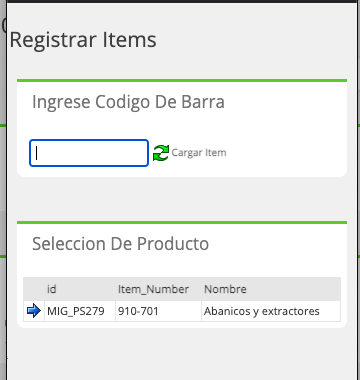360x380 pixels.
Task: Select the blue arrow beside MIG_PS279
Action: (34, 311)
